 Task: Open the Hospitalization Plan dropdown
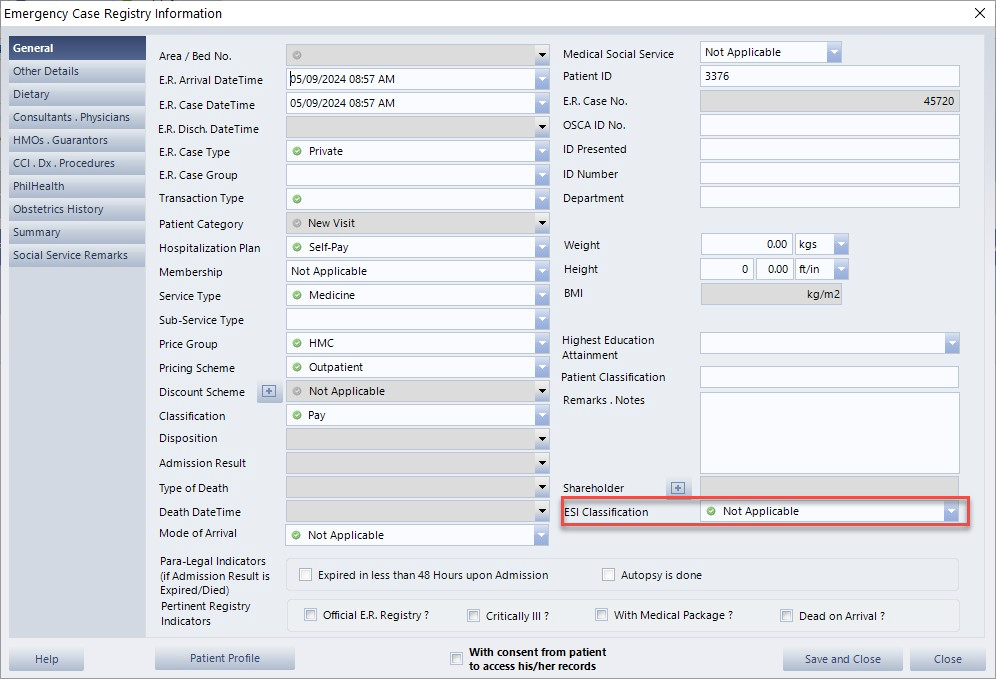pyautogui.click(x=542, y=247)
